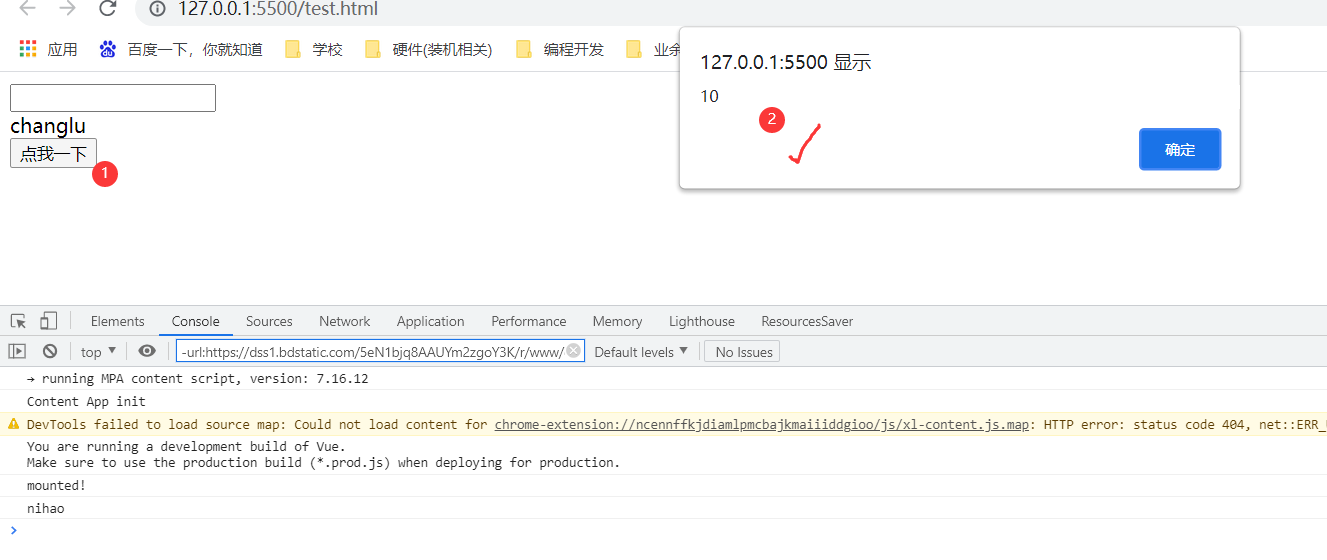Open the Memory tab
Screen dimensions: 1327x560
click(x=617, y=321)
